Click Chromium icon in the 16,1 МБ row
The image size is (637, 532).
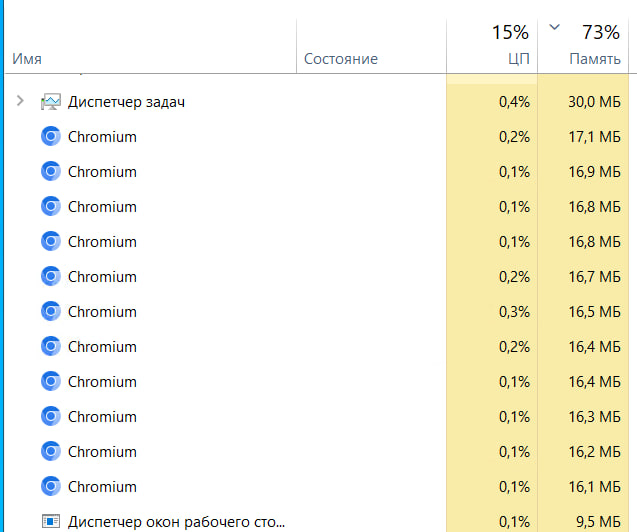click(51, 487)
